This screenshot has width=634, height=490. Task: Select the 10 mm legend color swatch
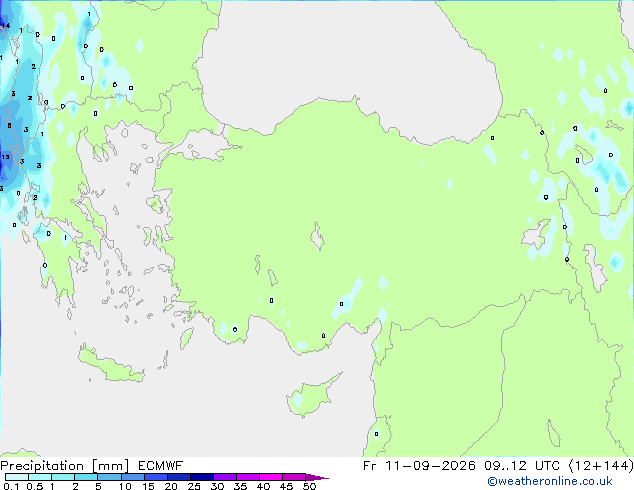point(132,477)
